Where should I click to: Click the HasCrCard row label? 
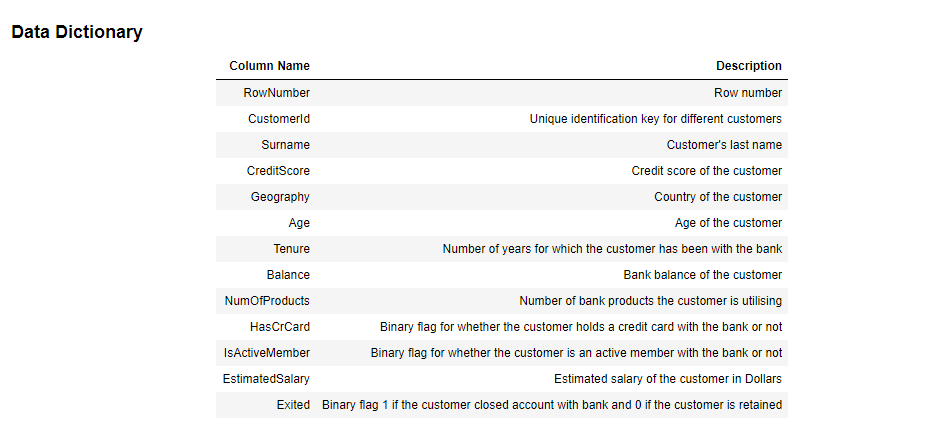coord(280,327)
